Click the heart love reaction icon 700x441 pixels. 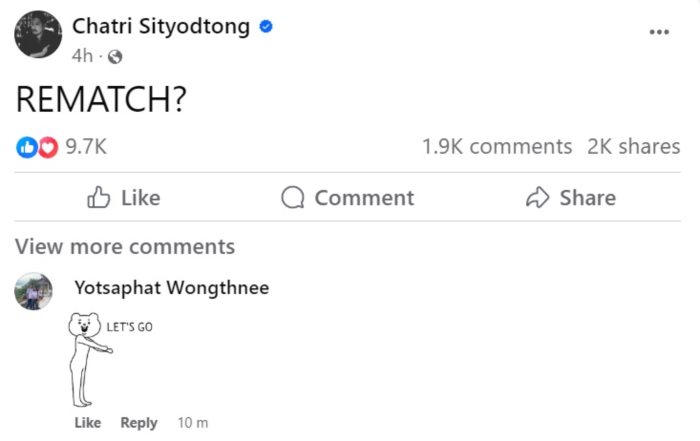(x=46, y=147)
